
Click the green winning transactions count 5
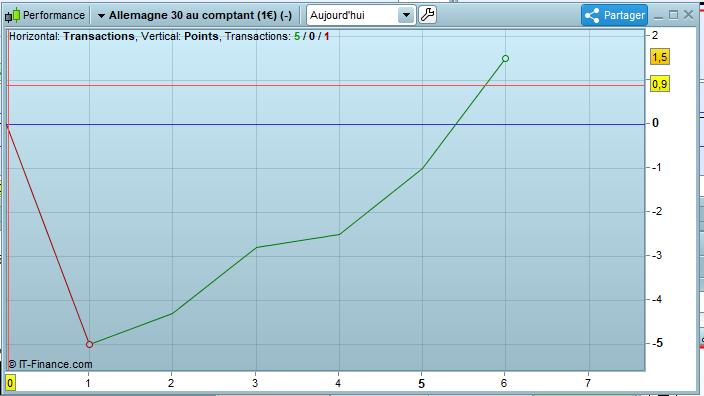coord(297,36)
